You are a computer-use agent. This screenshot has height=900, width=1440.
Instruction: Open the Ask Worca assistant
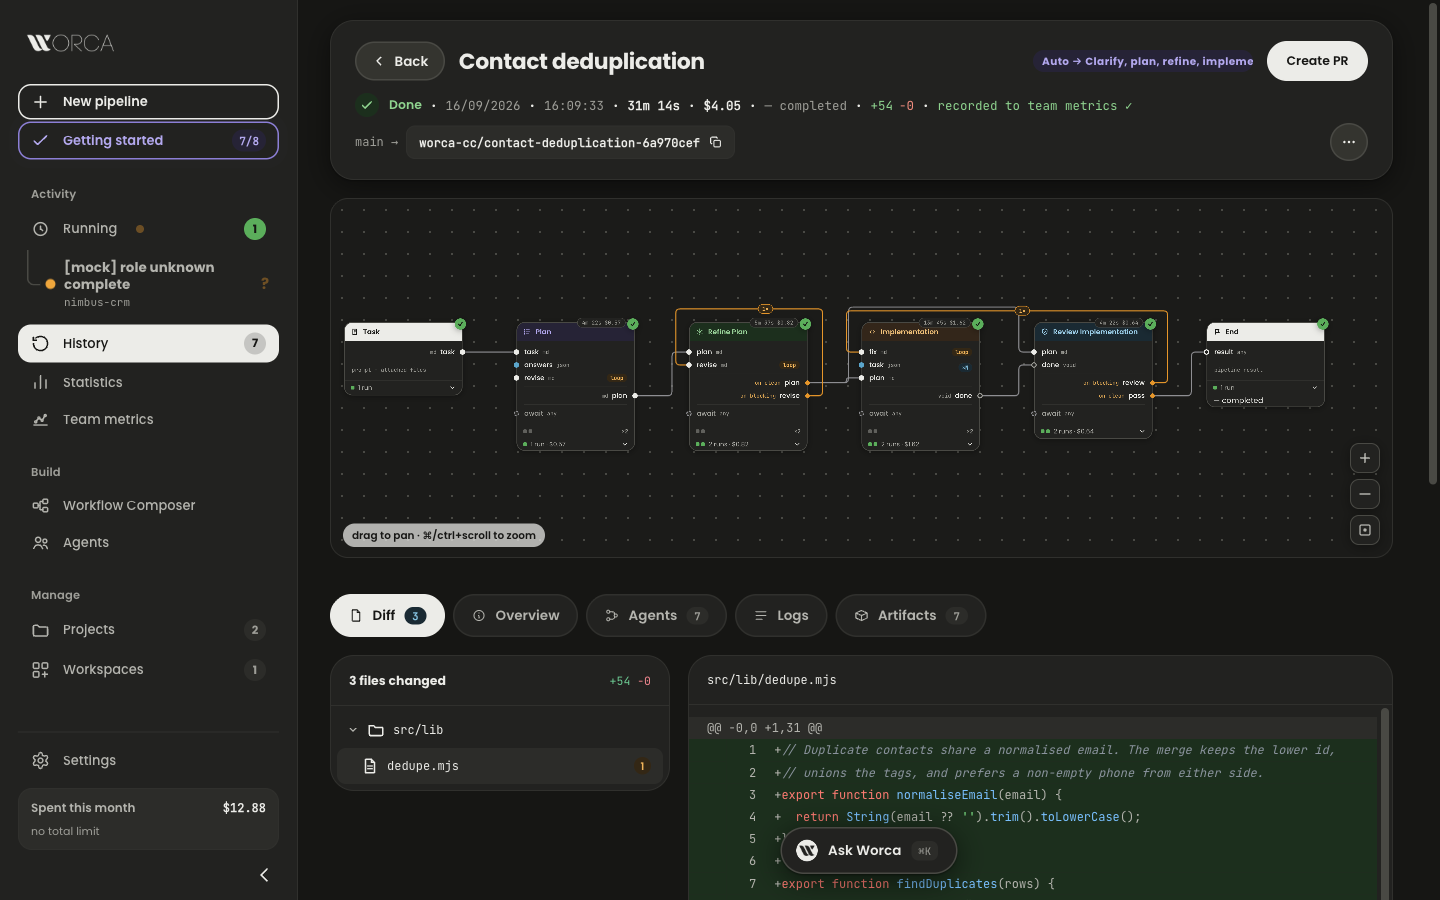[868, 851]
